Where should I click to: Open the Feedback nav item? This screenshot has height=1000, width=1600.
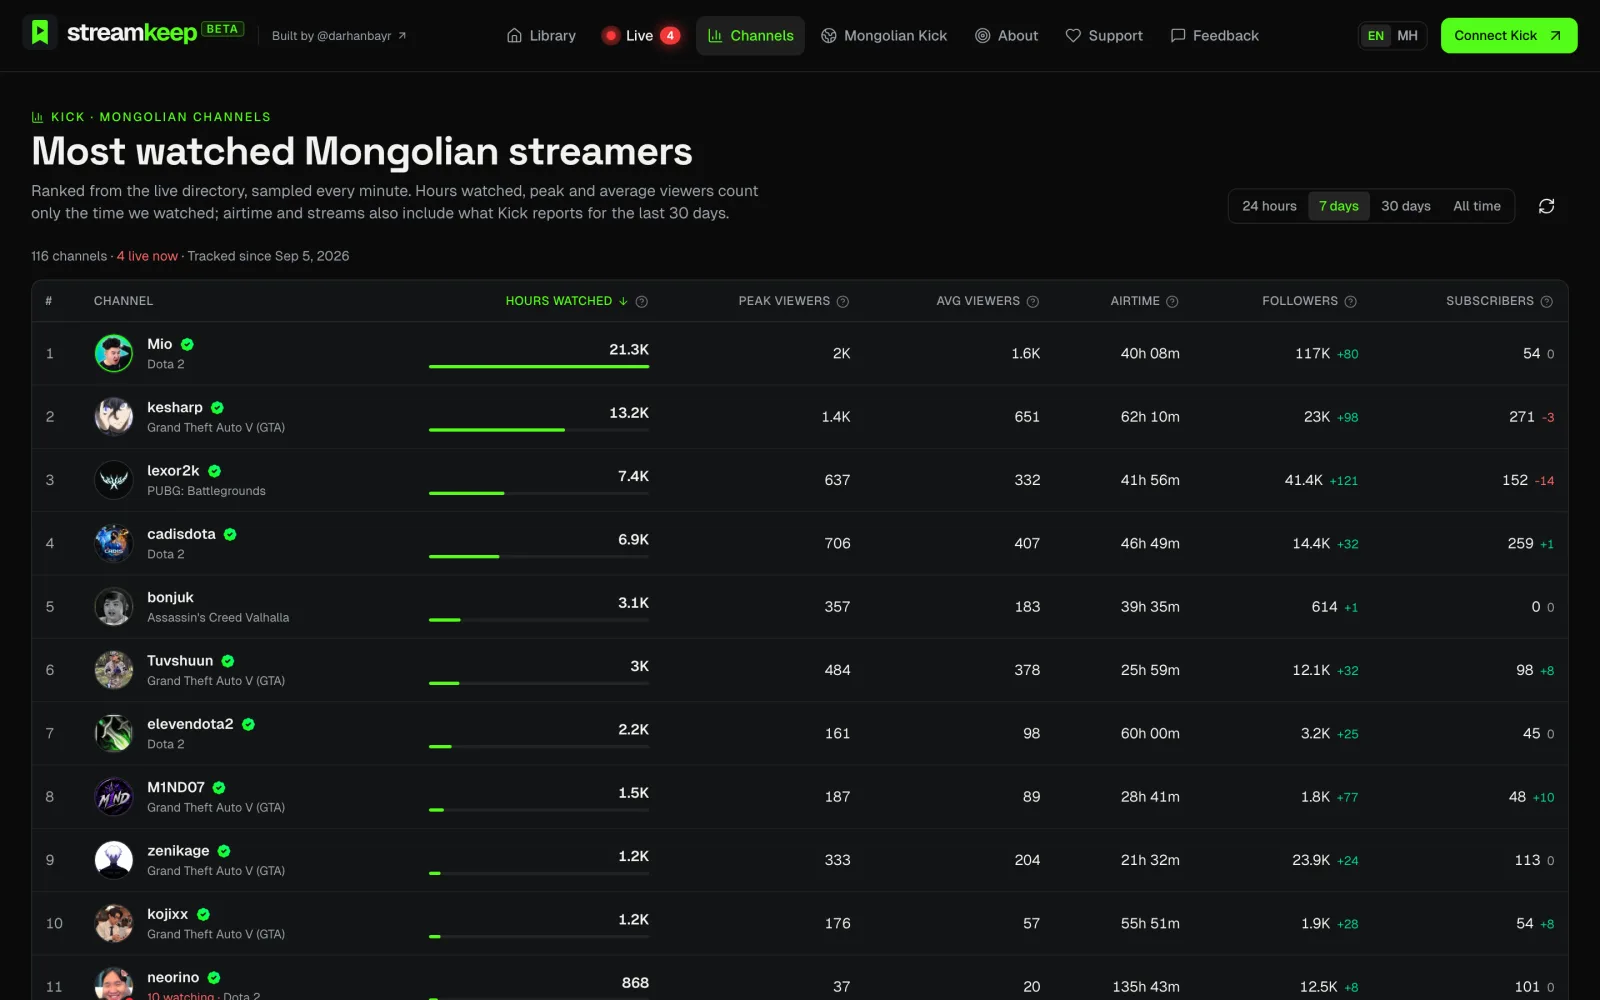(1215, 35)
